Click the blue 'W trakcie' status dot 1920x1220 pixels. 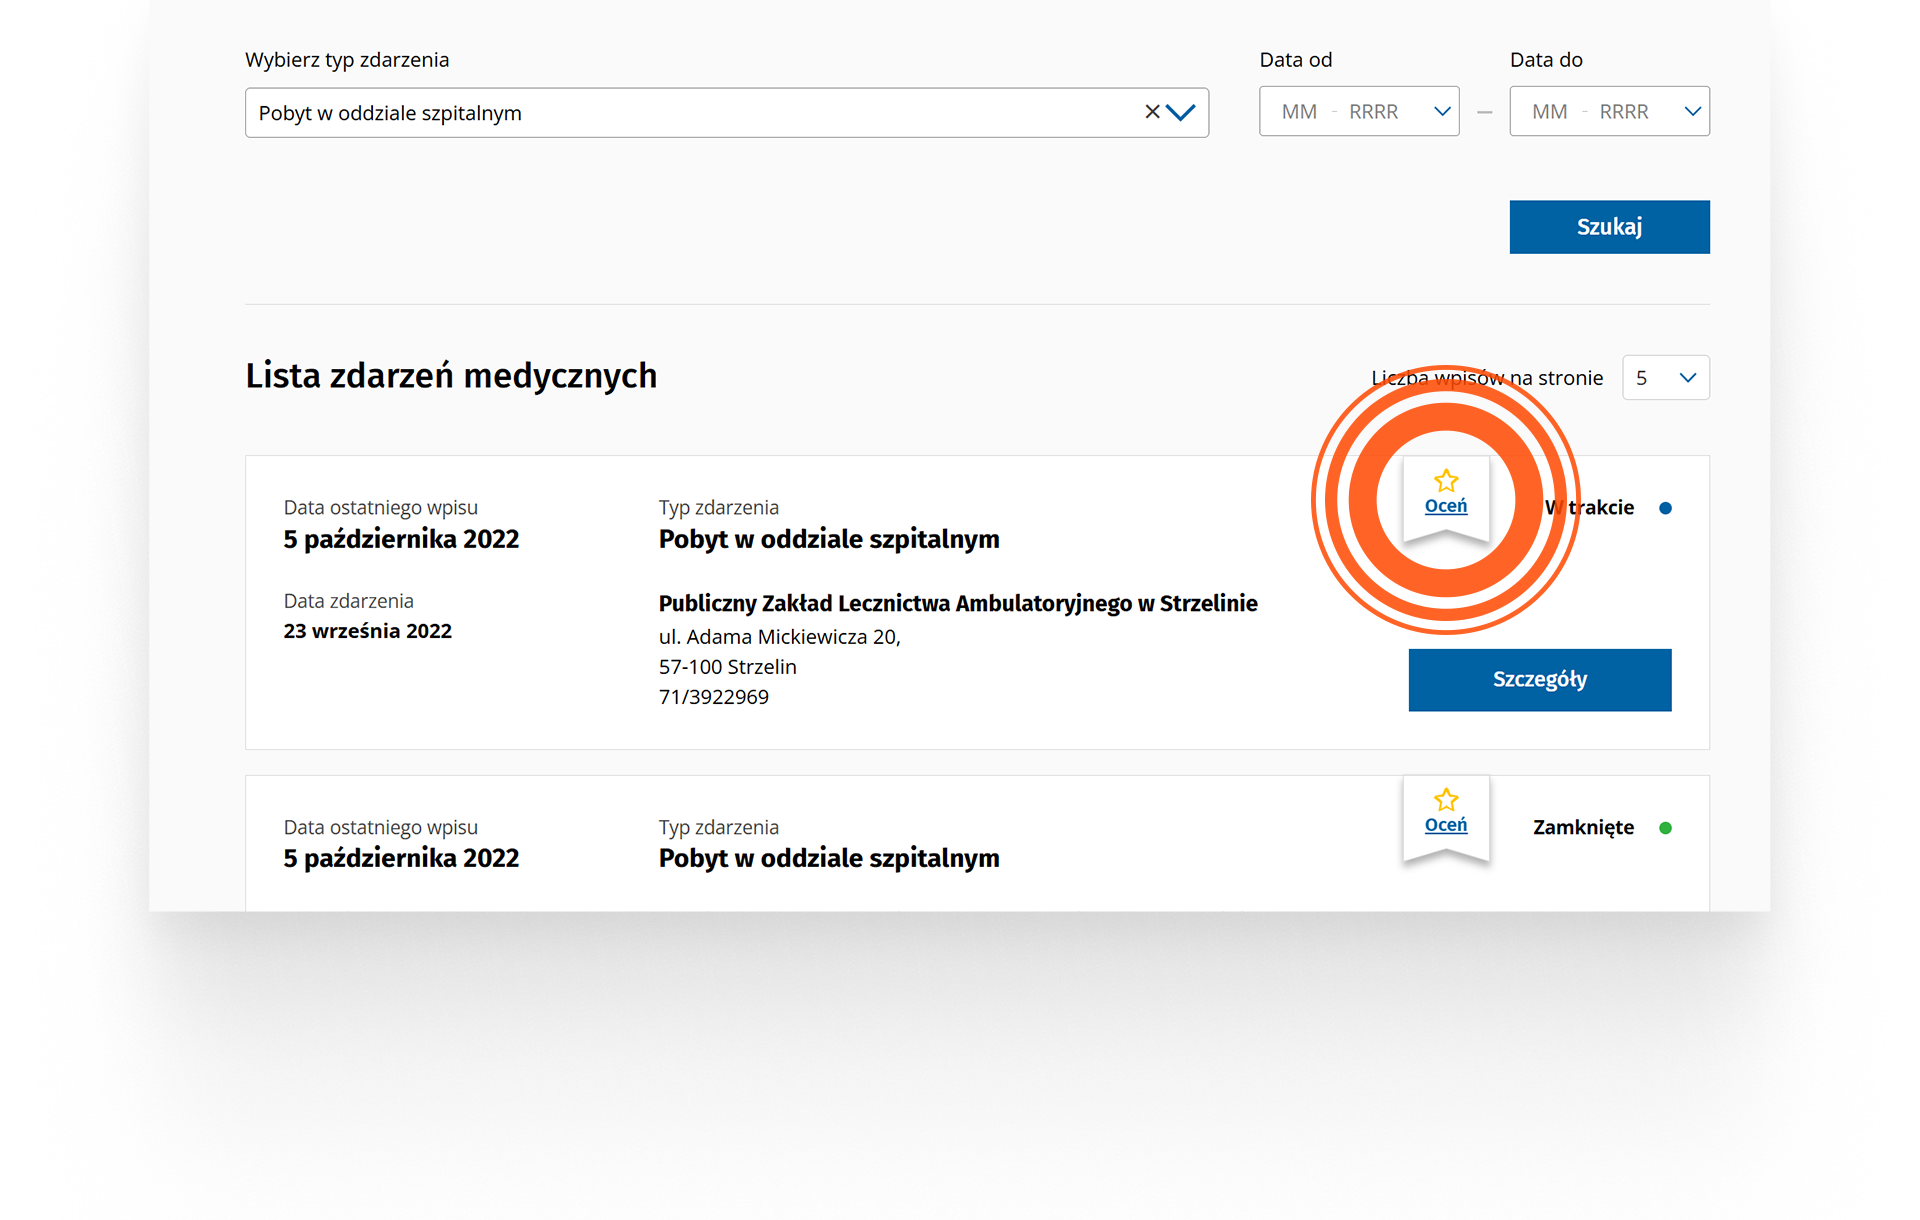click(x=1665, y=508)
